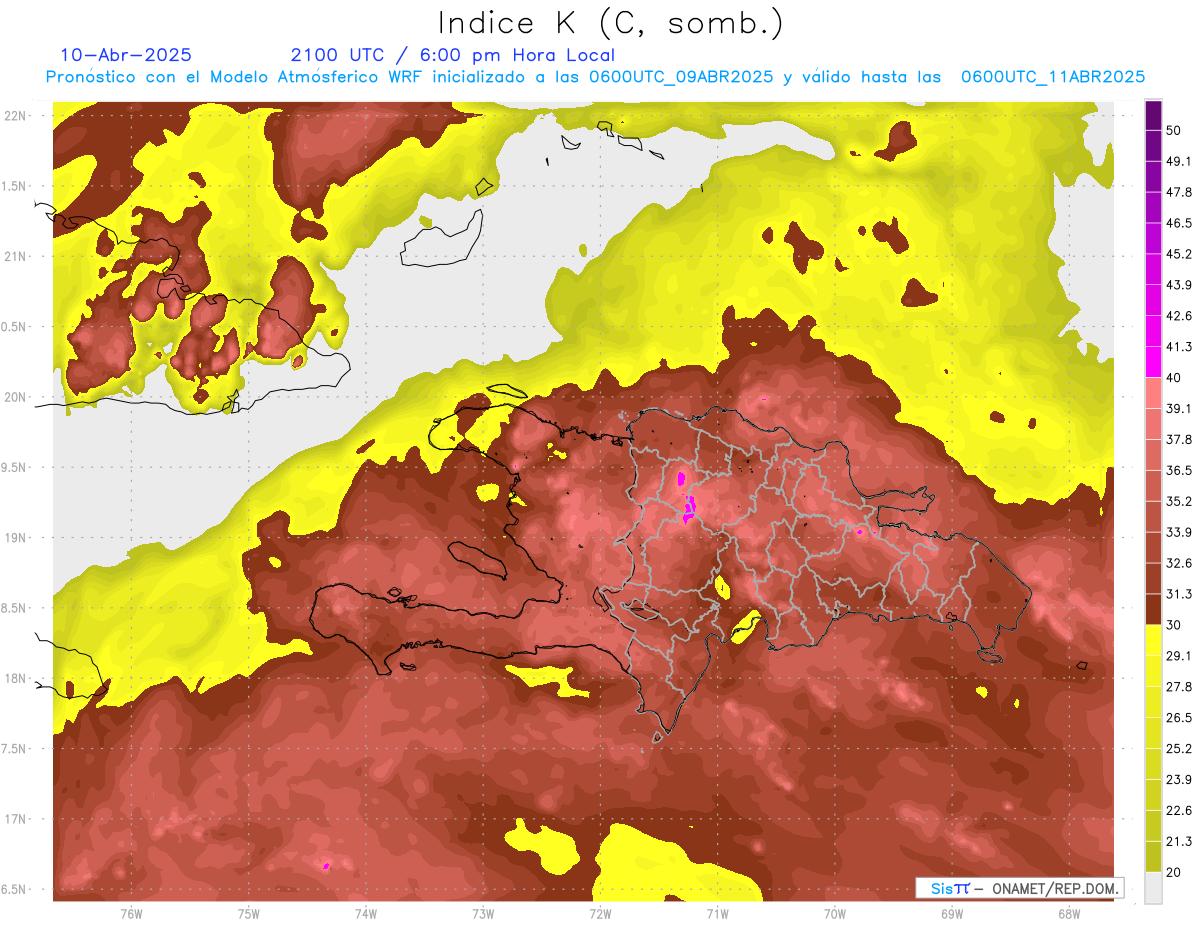Pick the dark purple swatch beside 50

pos(1153,117)
